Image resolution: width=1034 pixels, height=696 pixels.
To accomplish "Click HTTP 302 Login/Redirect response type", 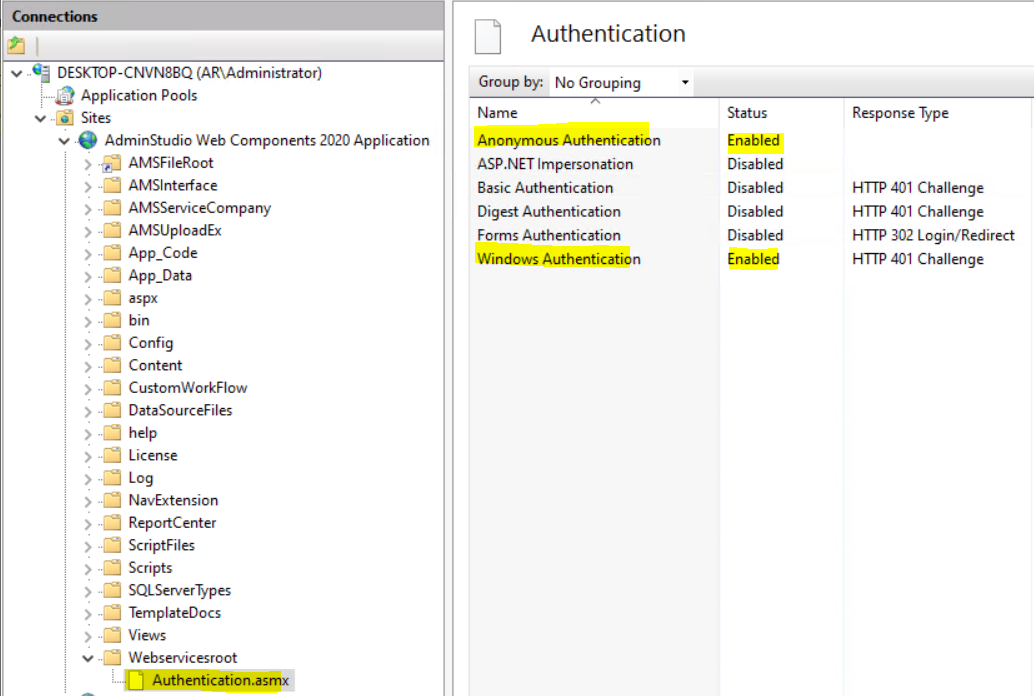I will pyautogui.click(x=933, y=236).
